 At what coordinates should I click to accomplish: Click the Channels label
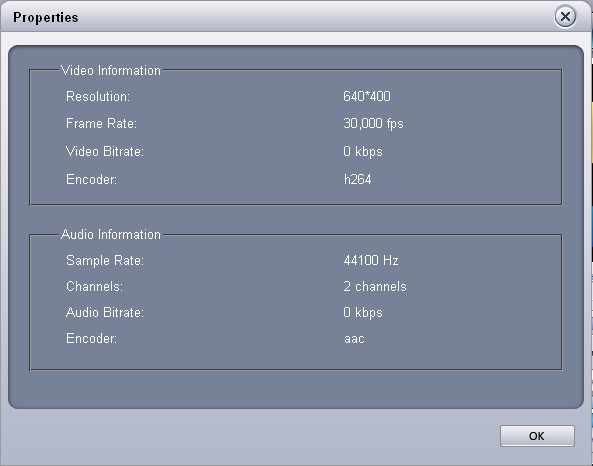point(95,287)
